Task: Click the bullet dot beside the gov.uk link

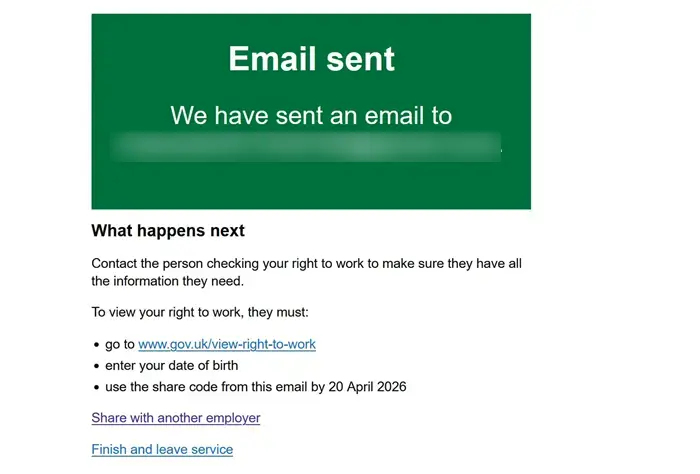Action: pos(96,344)
